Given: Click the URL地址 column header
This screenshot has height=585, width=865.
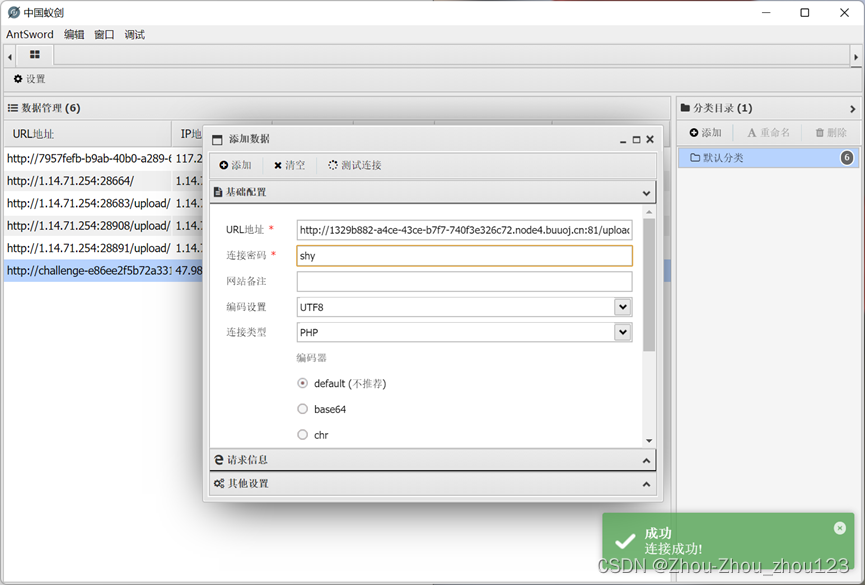Looking at the screenshot, I should point(88,134).
